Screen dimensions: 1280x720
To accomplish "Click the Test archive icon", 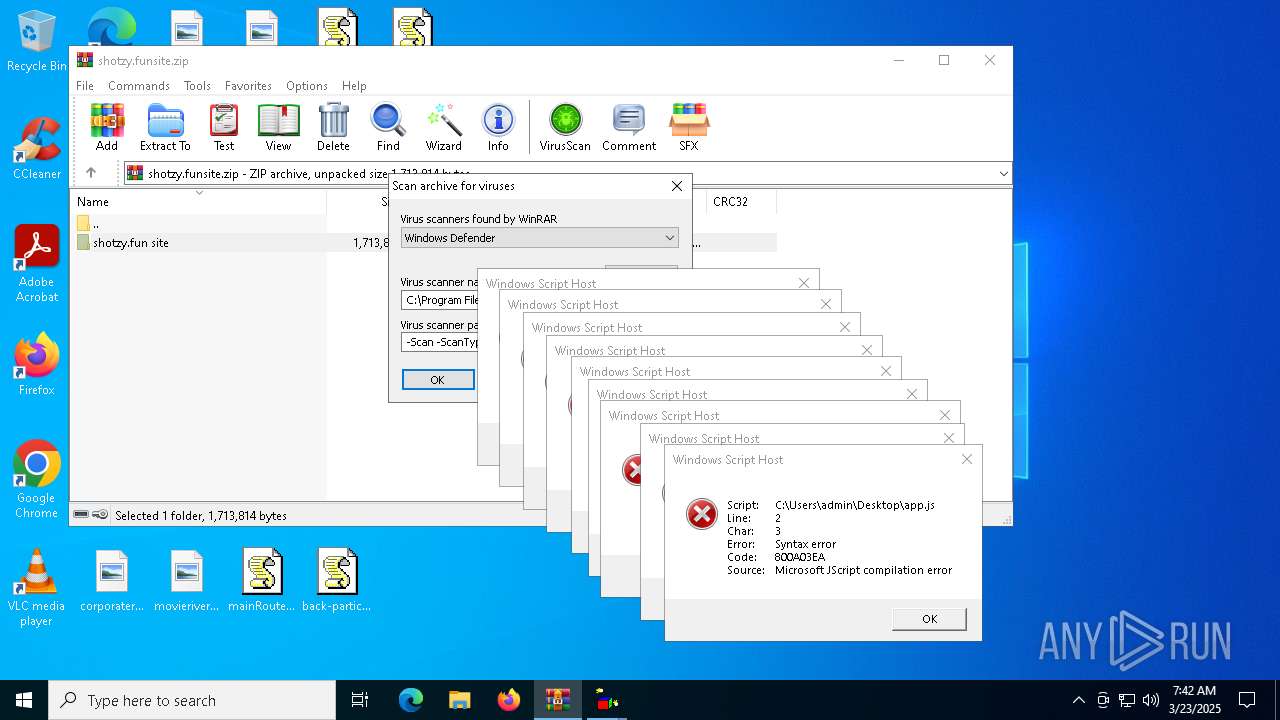I will click(224, 127).
